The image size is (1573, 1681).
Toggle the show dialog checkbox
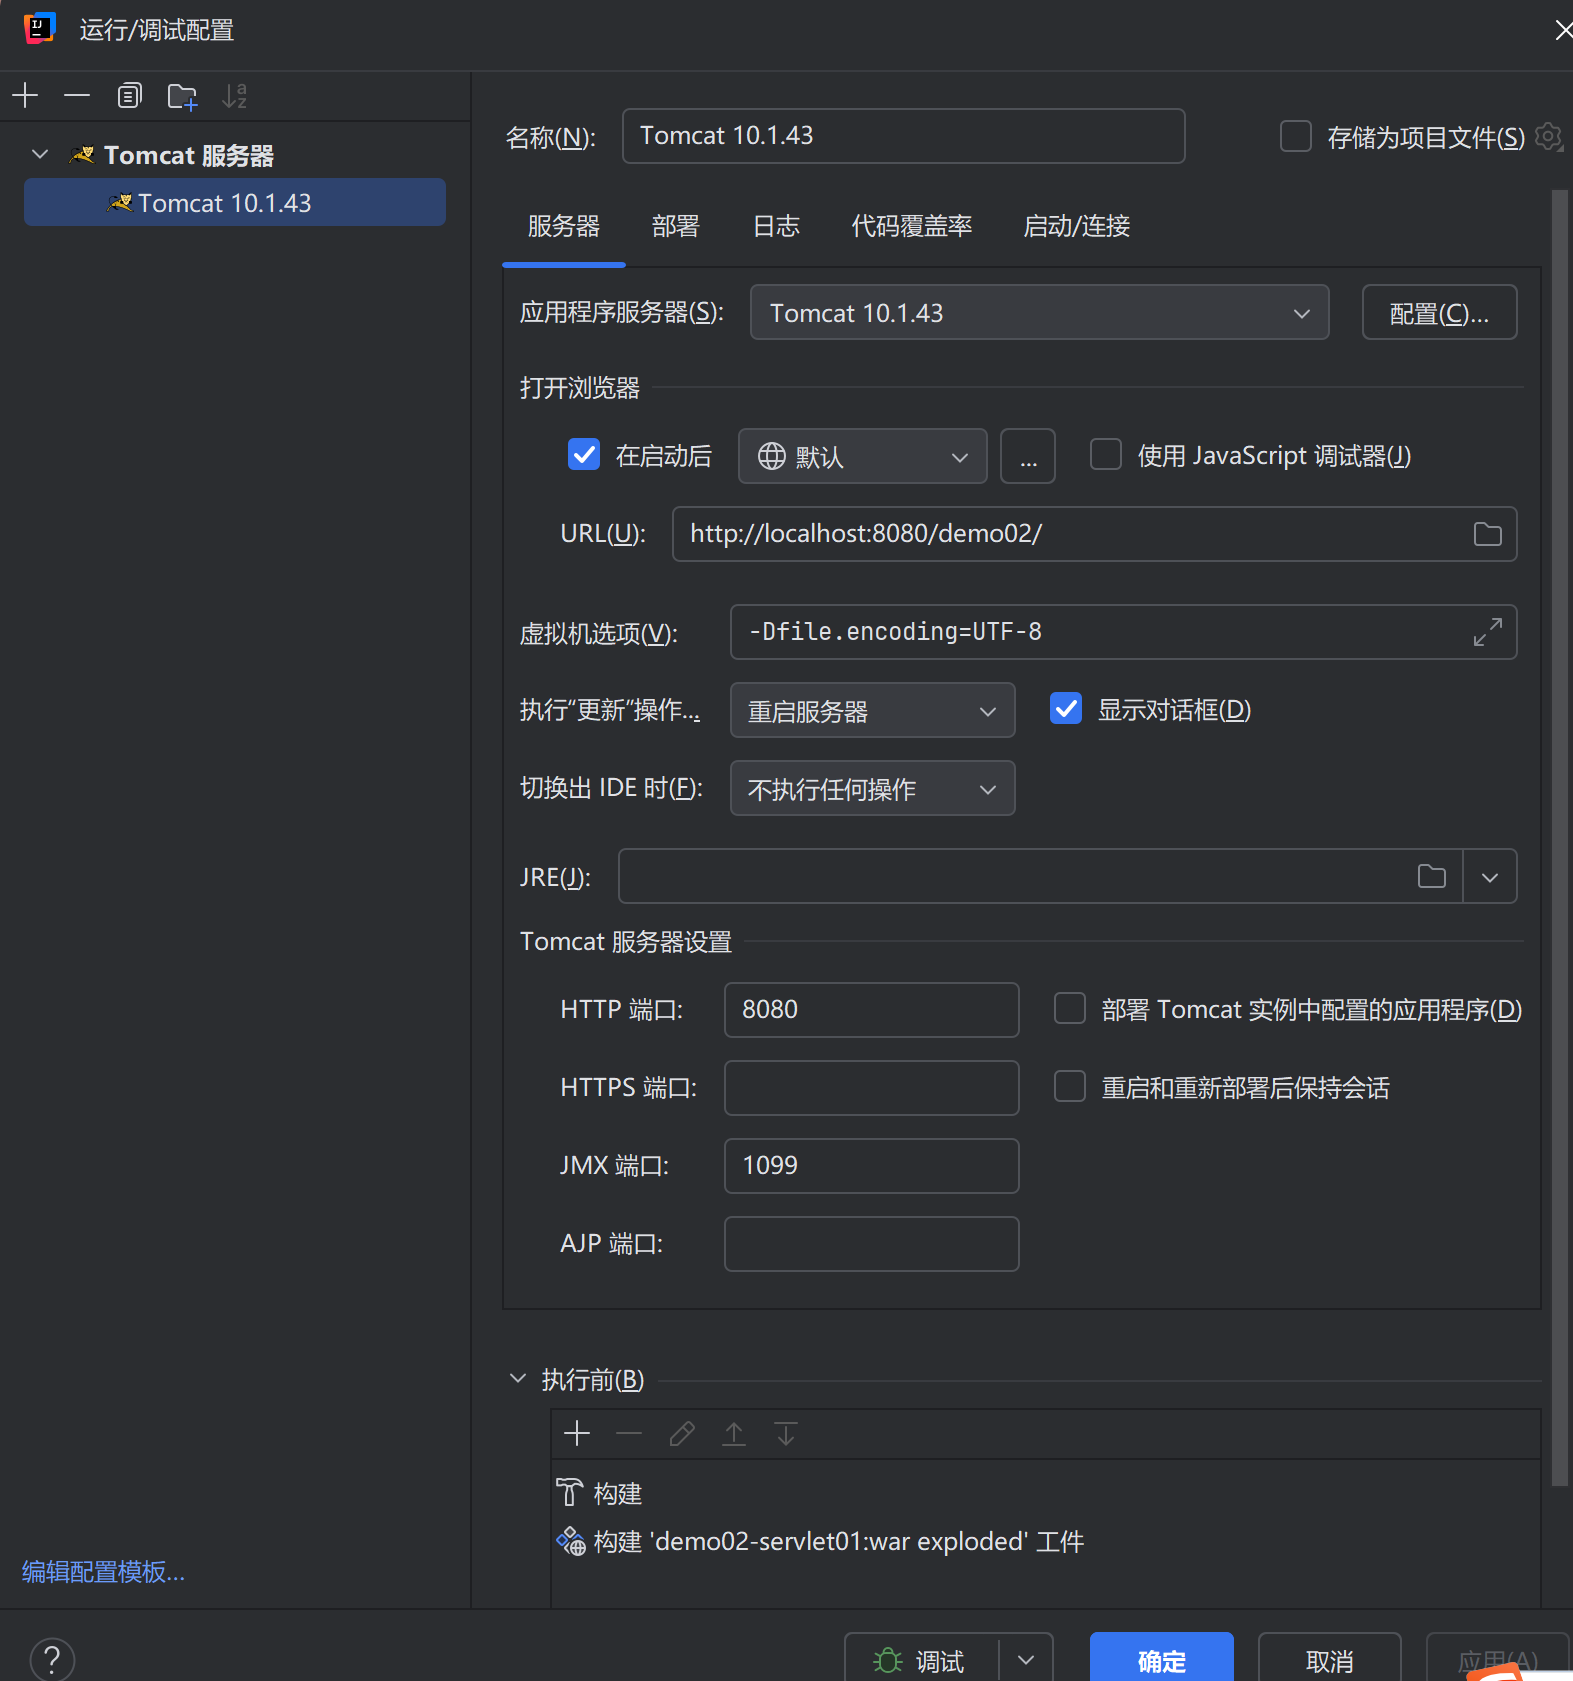pyautogui.click(x=1066, y=709)
